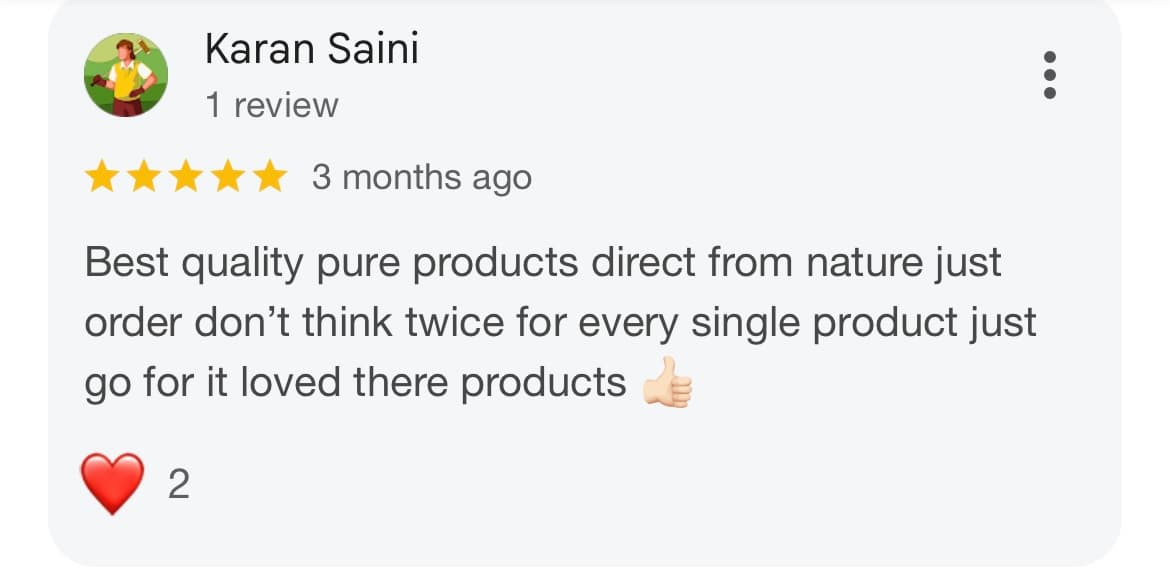Open Karan Saini's reviewer profile name
The width and height of the screenshot is (1170, 579).
click(310, 48)
